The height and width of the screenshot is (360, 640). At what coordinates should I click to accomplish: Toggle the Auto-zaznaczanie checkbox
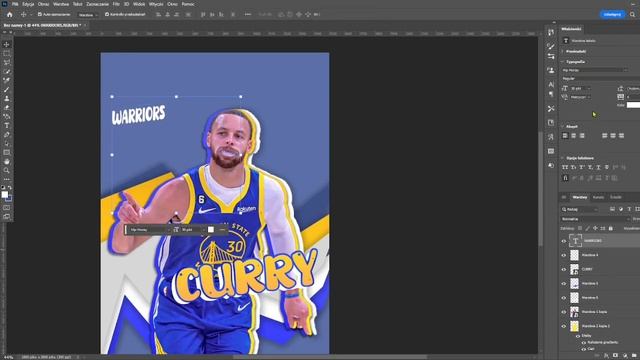click(40, 14)
